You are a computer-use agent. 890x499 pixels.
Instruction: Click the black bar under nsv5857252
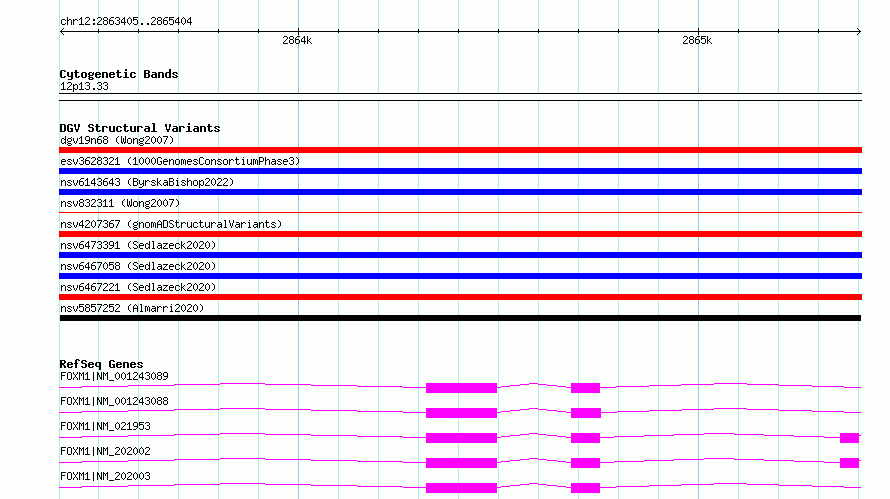coord(460,318)
